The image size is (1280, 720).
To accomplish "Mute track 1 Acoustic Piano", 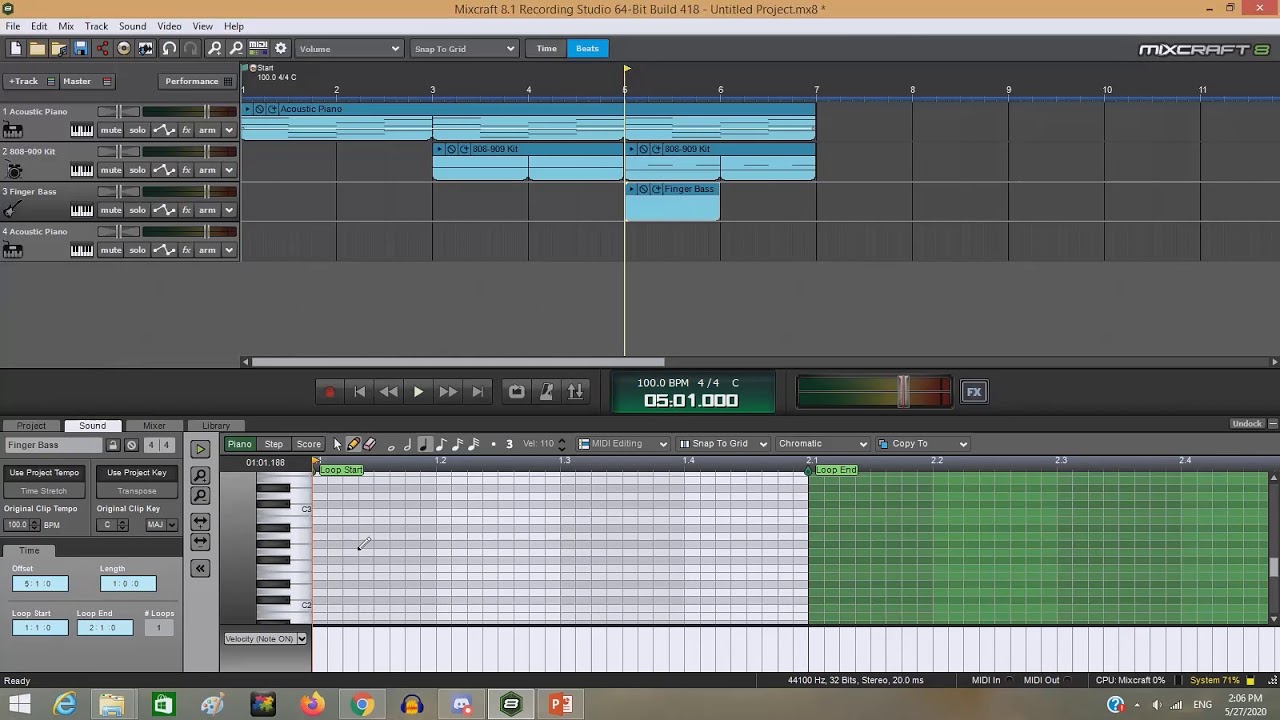I will 111,130.
